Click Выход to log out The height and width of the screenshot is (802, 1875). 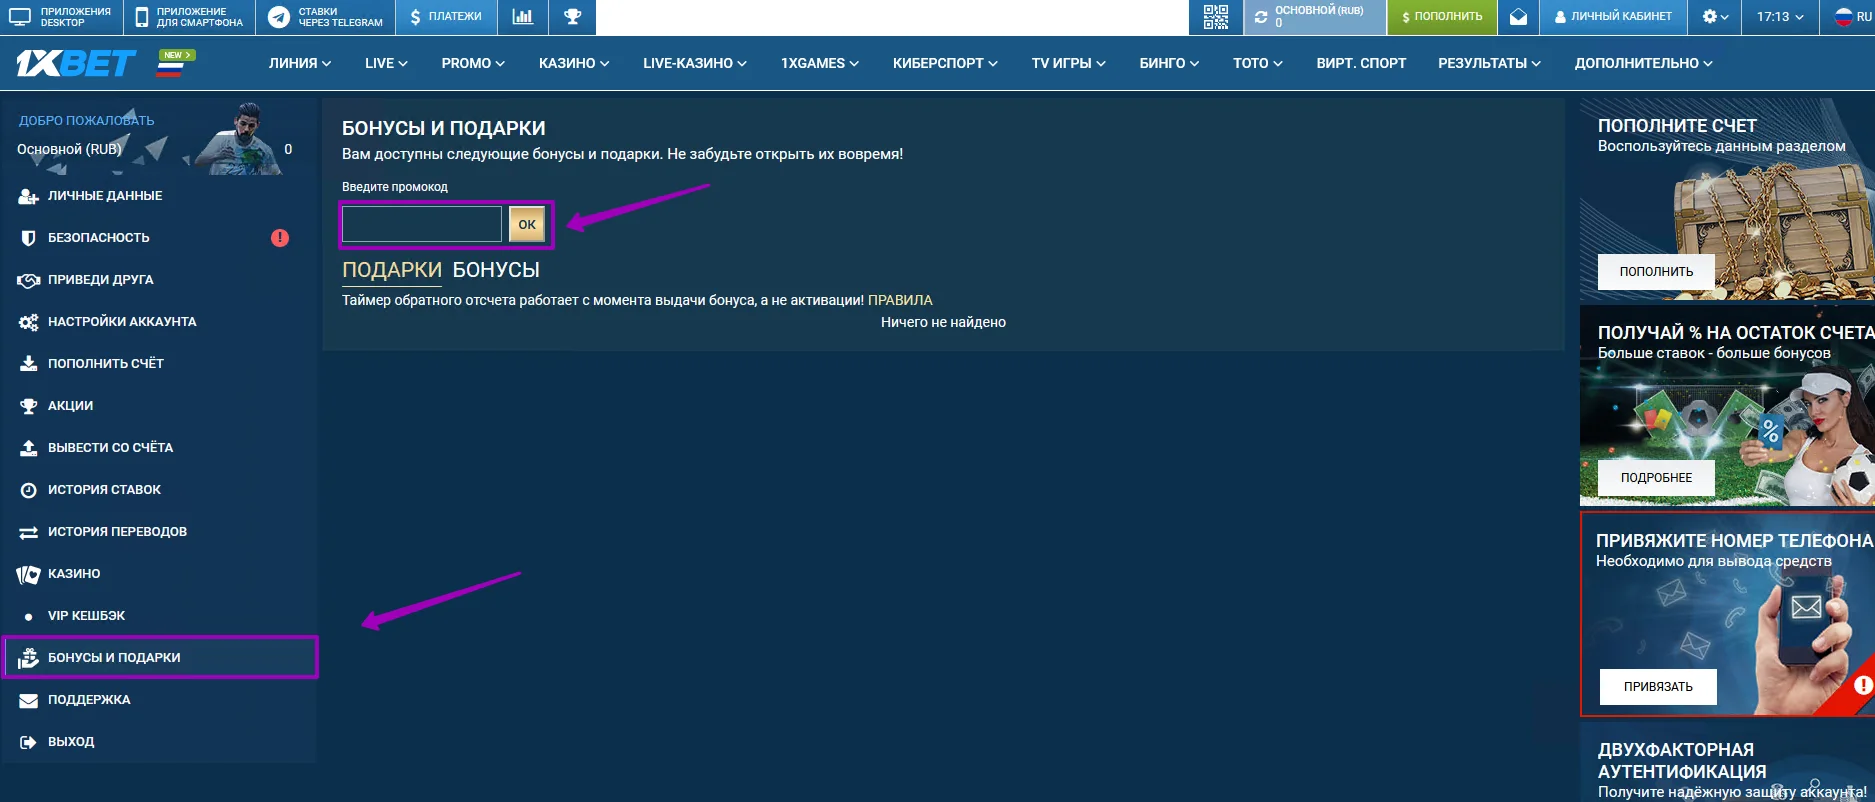(x=159, y=742)
